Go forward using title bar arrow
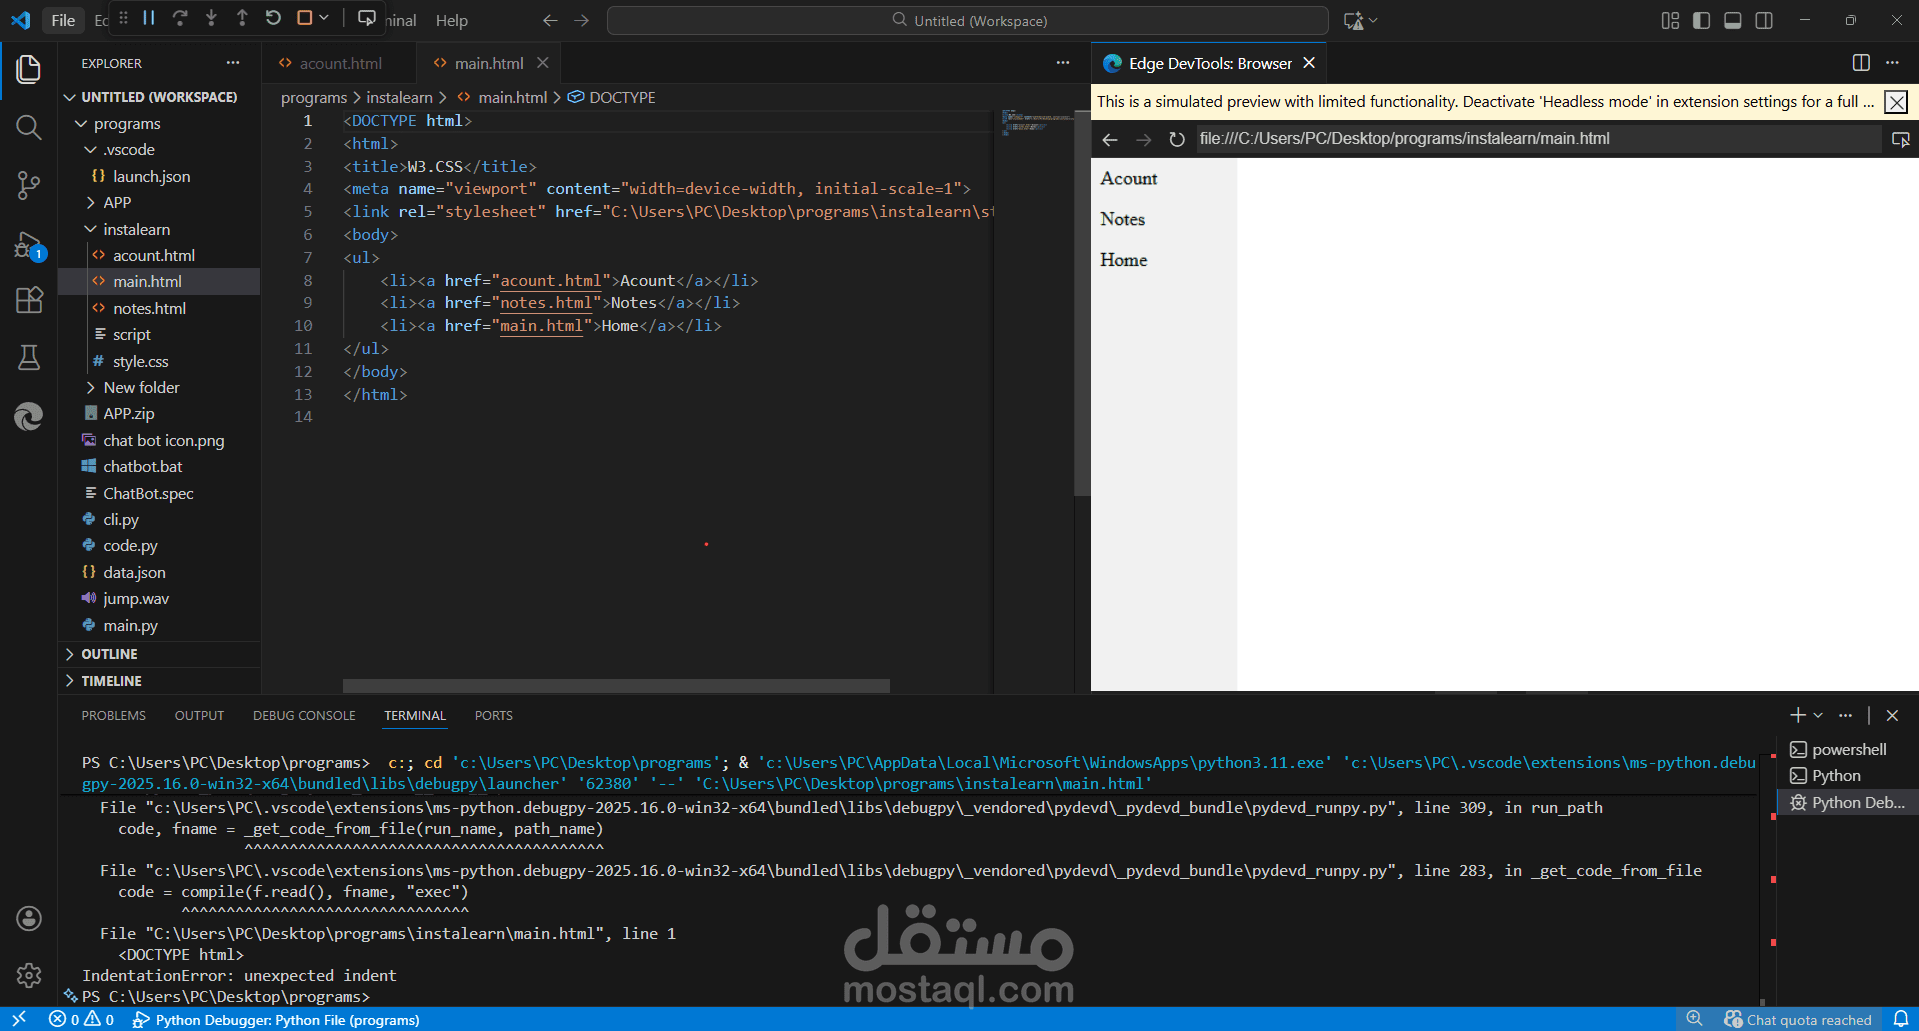 click(x=582, y=20)
